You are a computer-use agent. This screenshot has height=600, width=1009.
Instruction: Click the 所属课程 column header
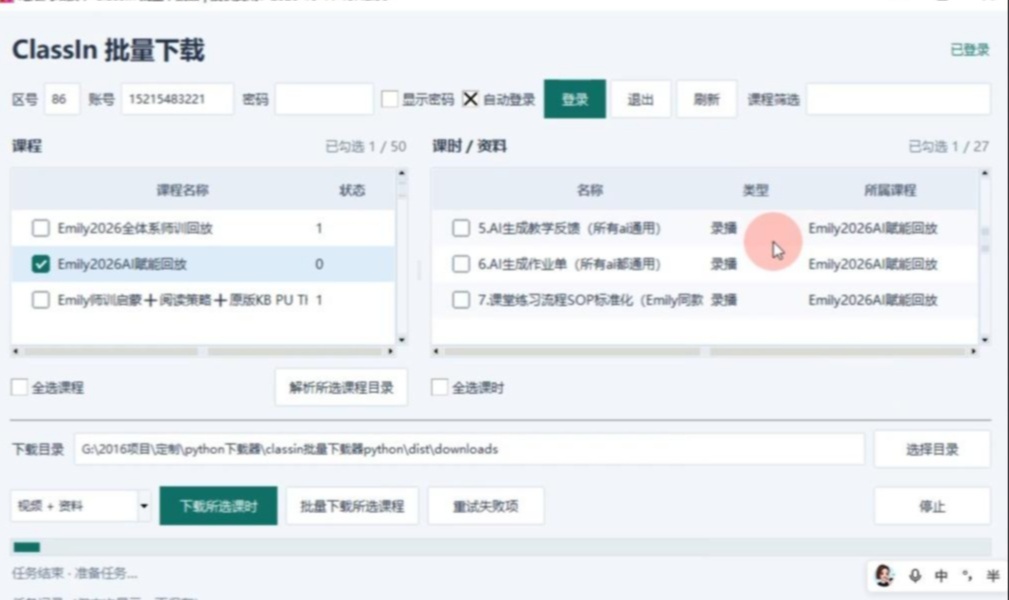(x=890, y=190)
